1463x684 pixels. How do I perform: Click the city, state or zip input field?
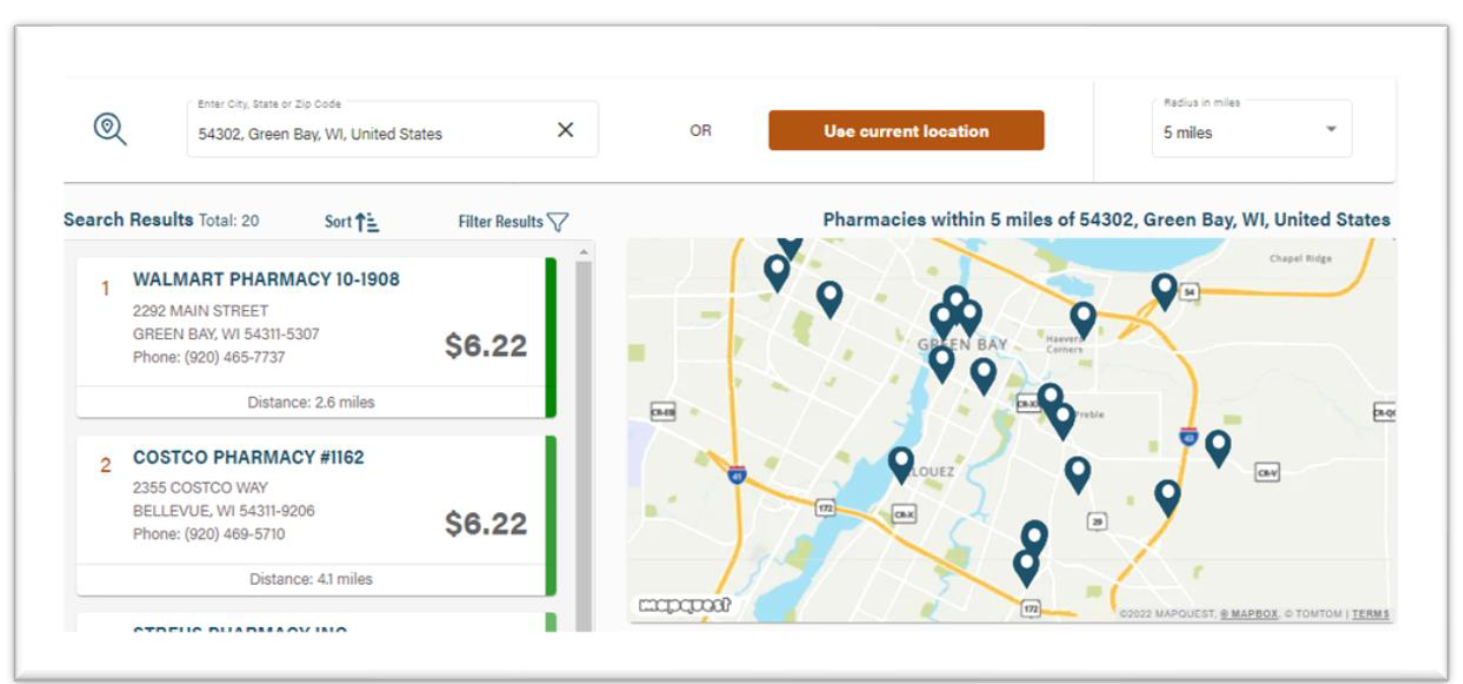click(x=370, y=134)
